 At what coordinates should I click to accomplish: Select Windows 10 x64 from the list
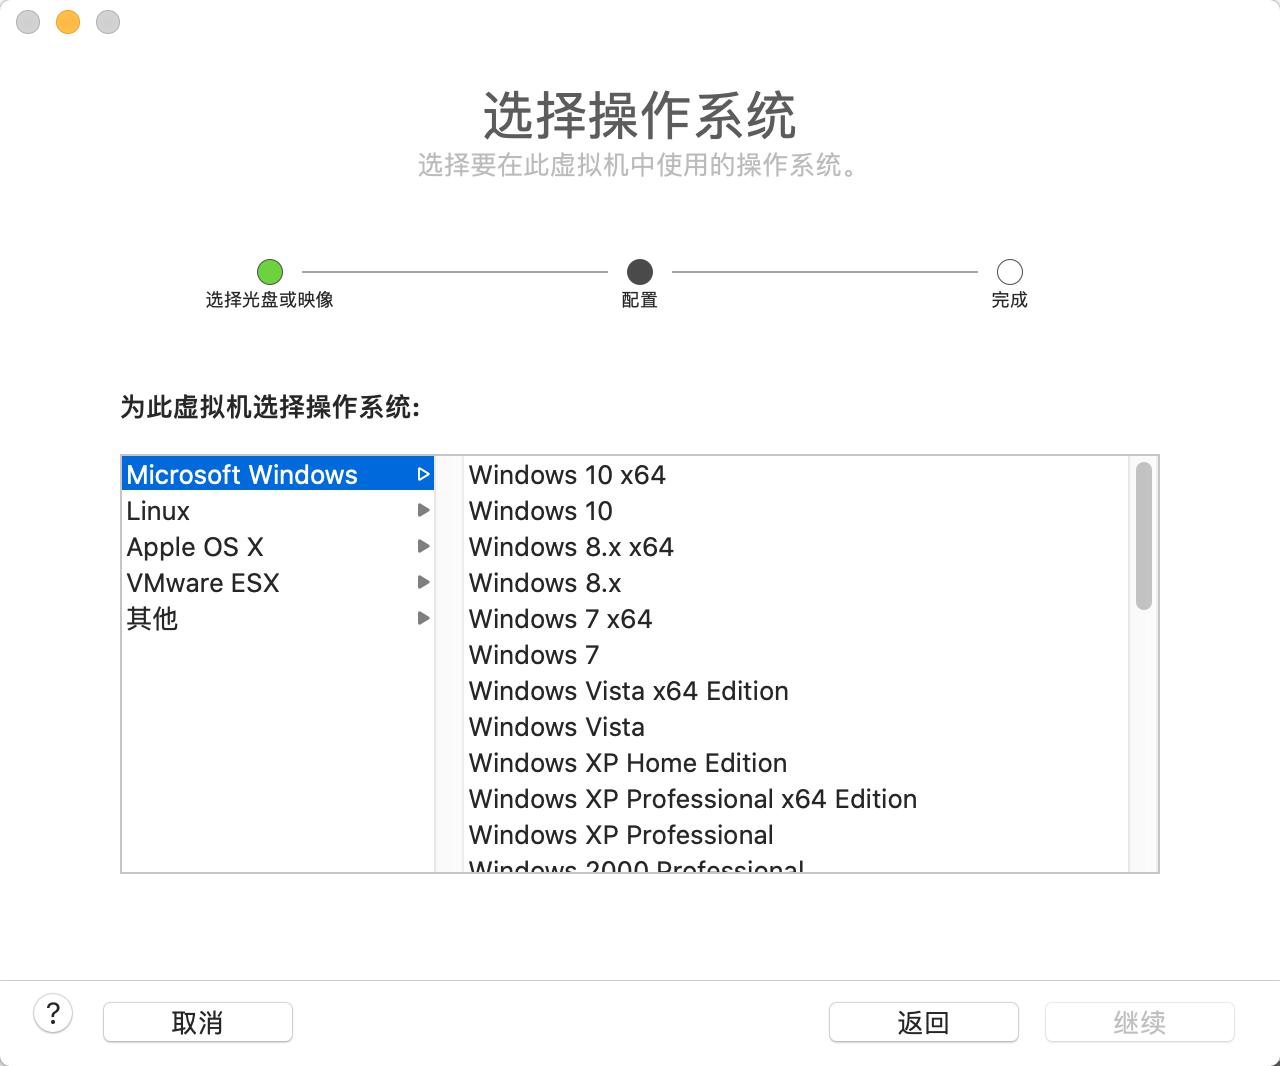point(567,474)
